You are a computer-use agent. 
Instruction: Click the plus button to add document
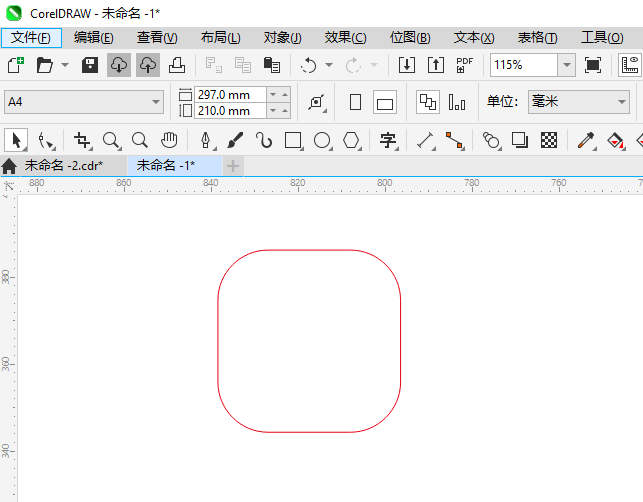coord(233,166)
